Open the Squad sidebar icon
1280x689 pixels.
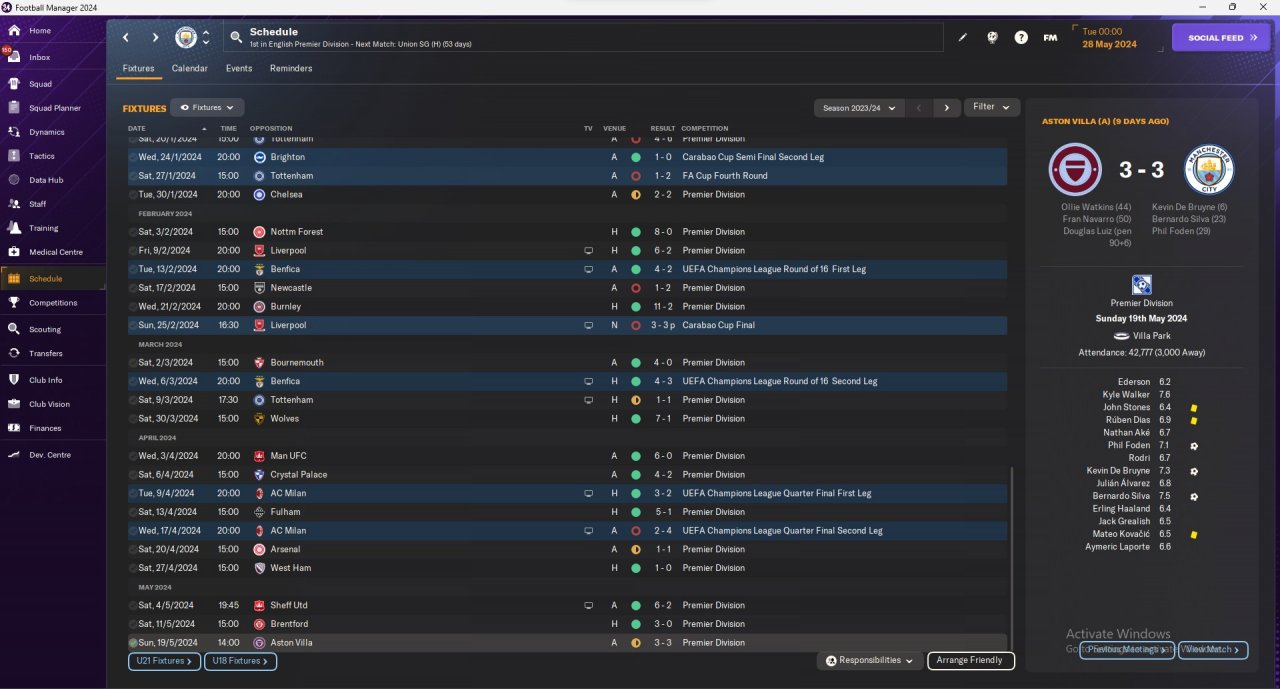point(14,84)
